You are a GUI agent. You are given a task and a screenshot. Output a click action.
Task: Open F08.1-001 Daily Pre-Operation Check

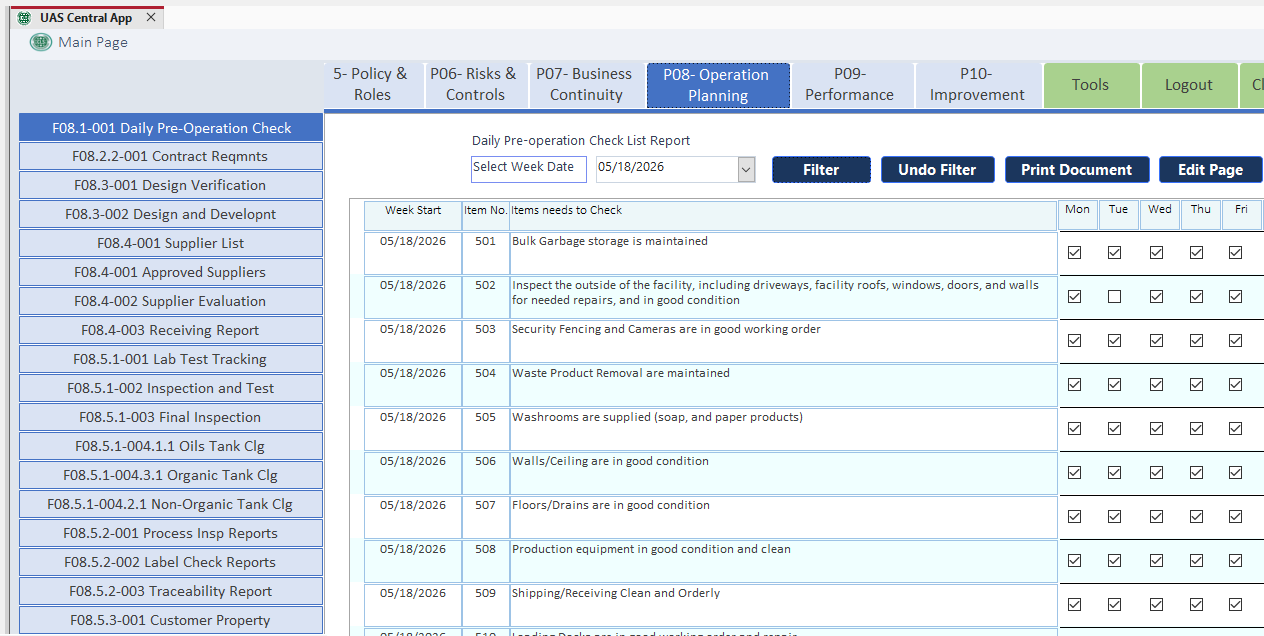[171, 128]
